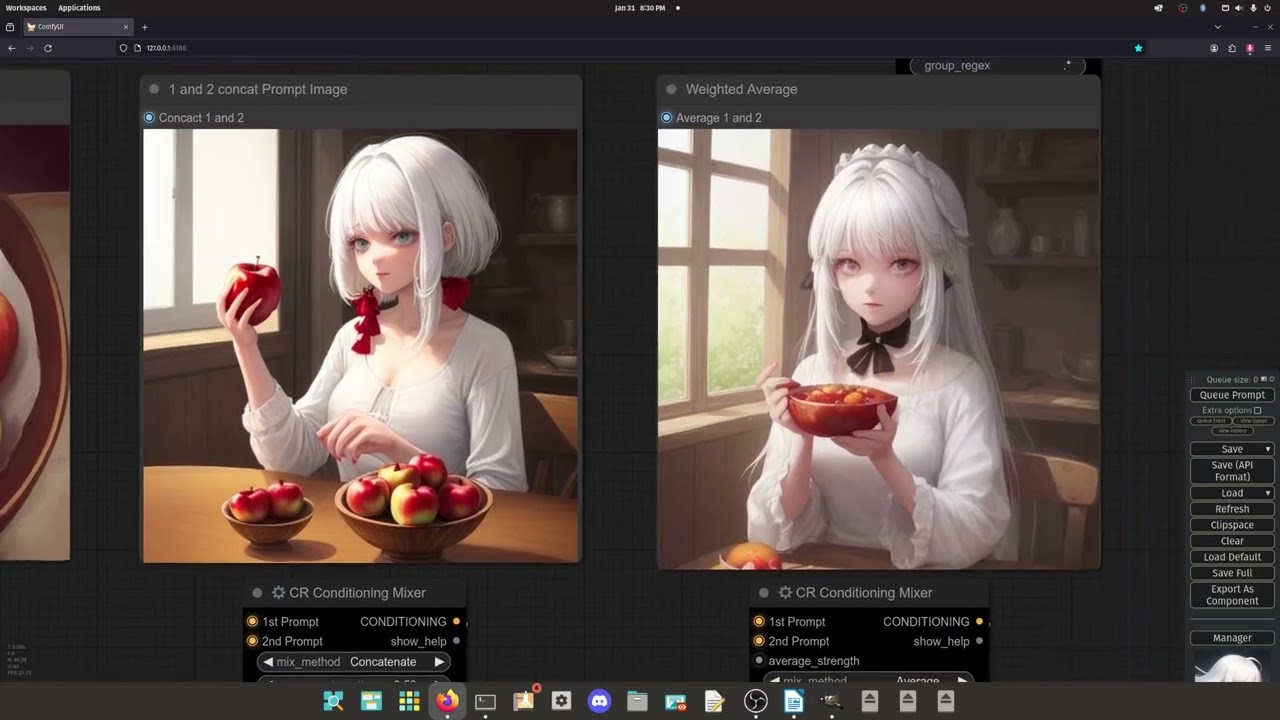The height and width of the screenshot is (720, 1280).
Task: Click the Clipspace button
Action: coord(1232,525)
